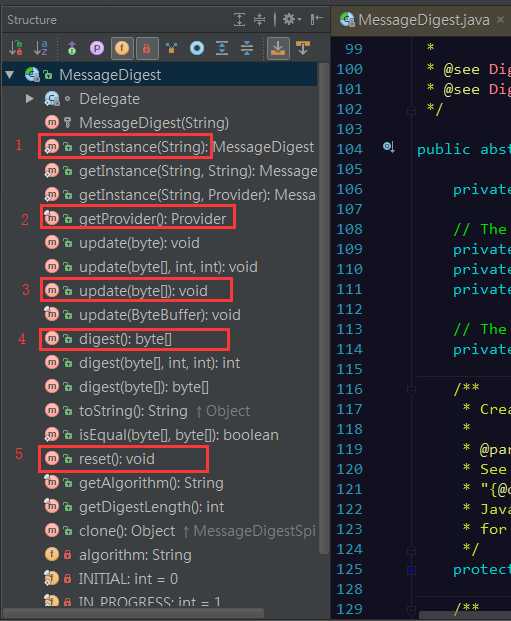Select update(ByteBuffer): void method
Screen dimensions: 511x621
159,315
